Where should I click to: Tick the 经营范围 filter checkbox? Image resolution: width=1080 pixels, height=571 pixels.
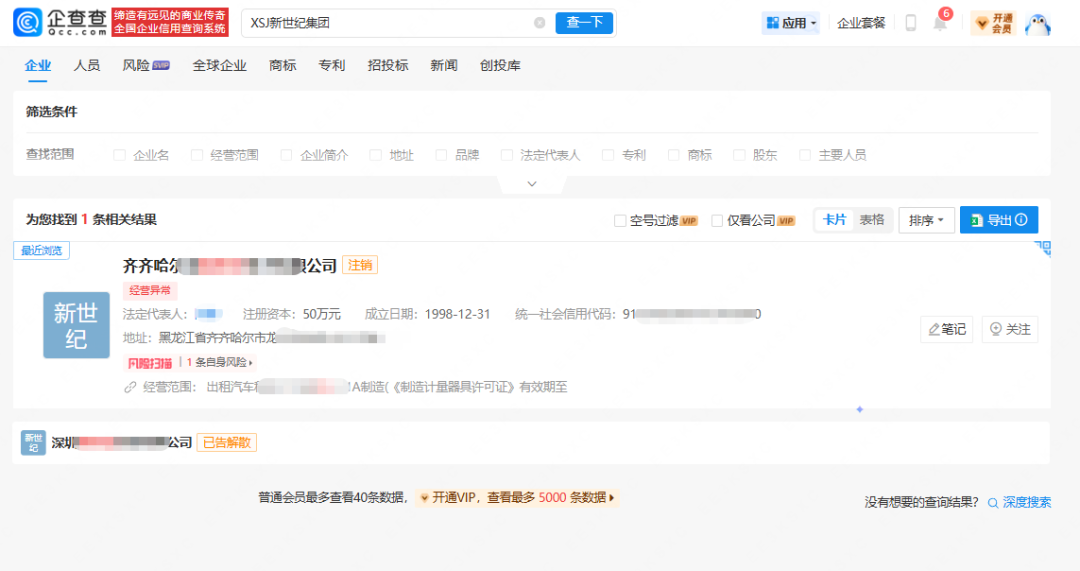tap(197, 155)
